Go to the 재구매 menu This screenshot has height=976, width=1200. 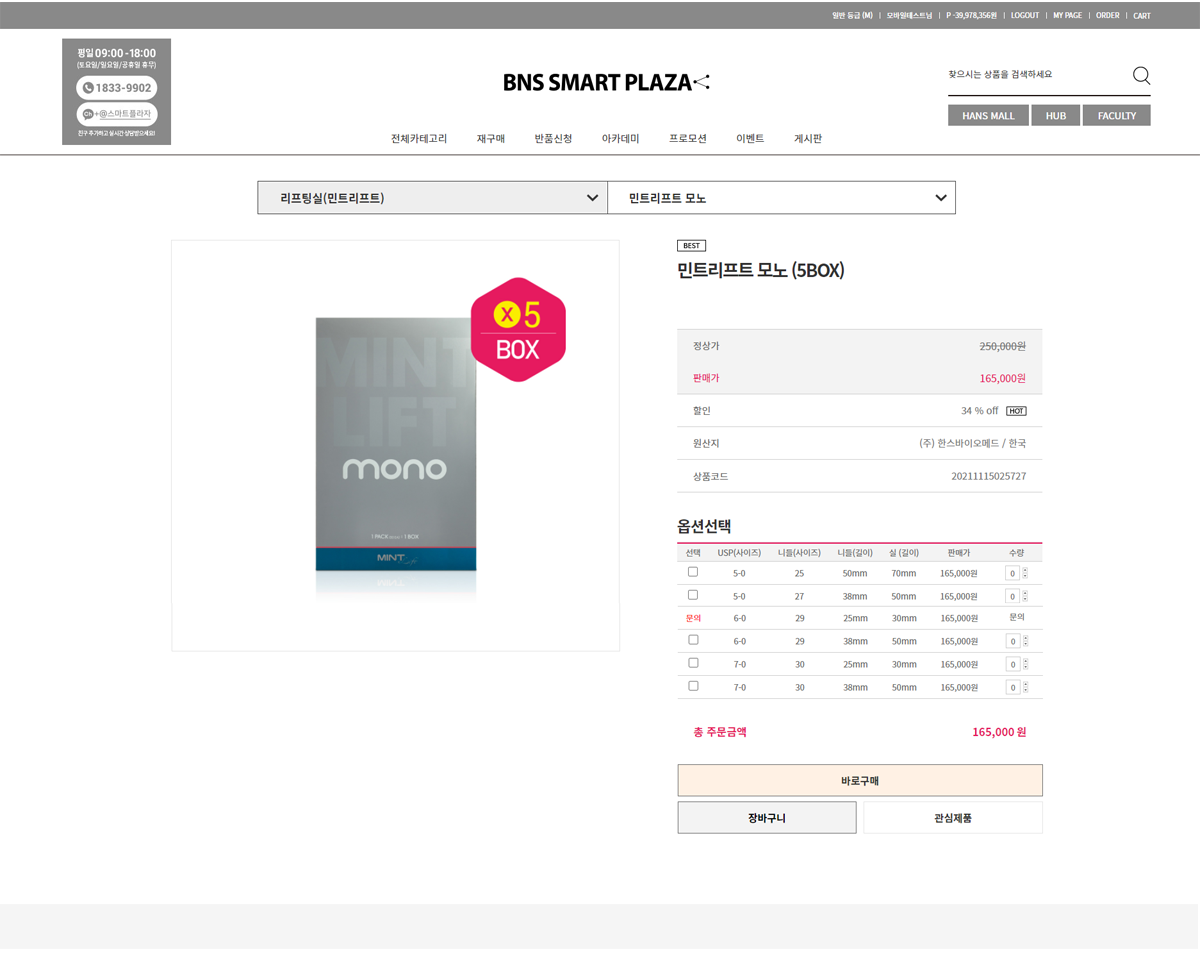pos(491,139)
